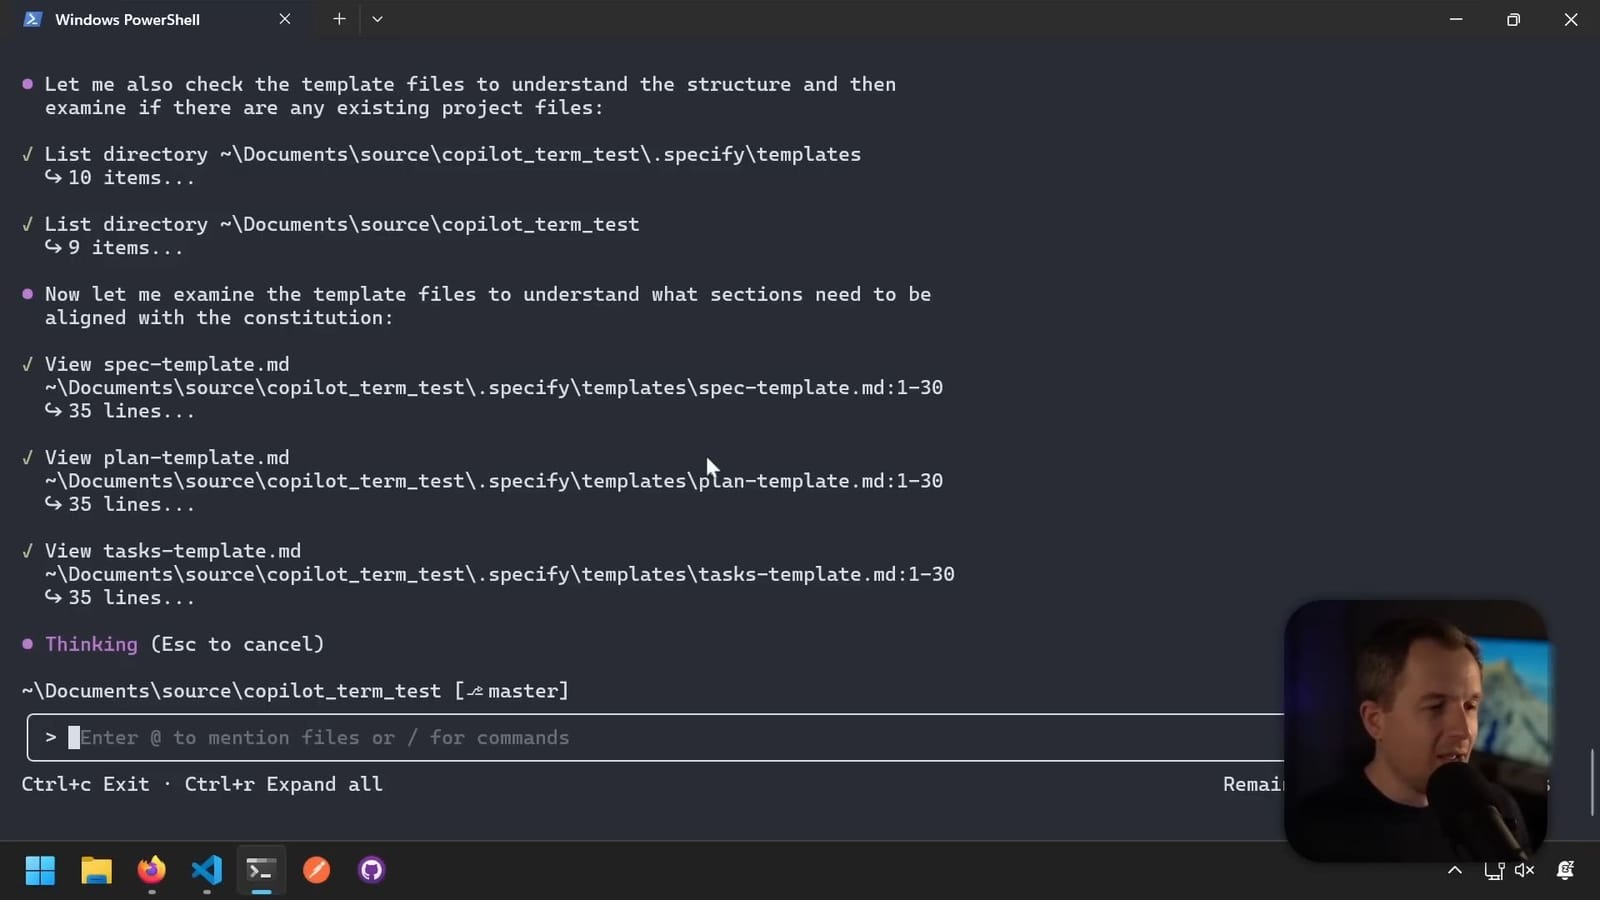
Task: Launch Visual Studio Code from the taskbar
Action: coord(206,870)
